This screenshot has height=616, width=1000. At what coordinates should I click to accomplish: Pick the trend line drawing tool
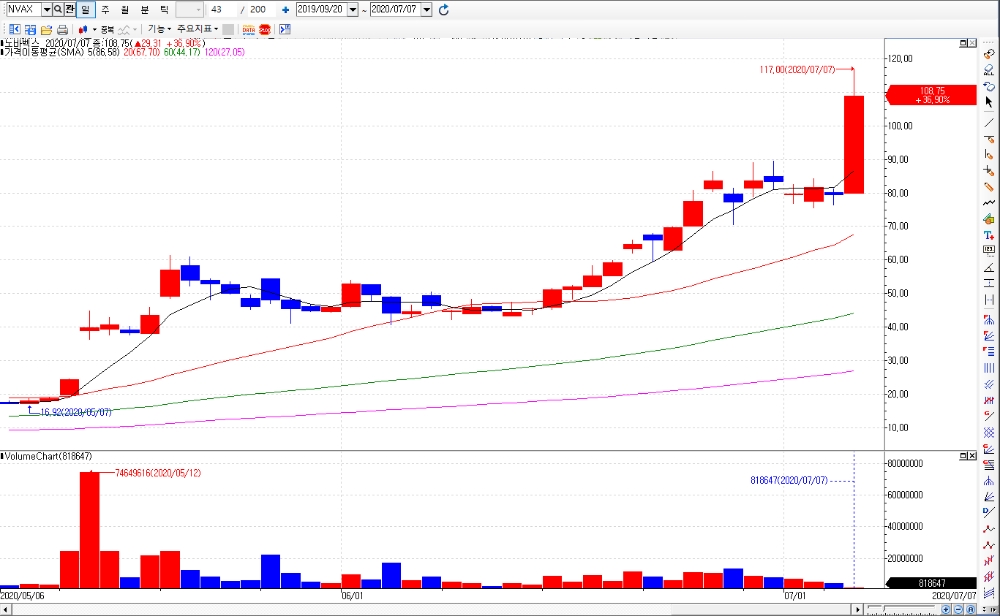(x=989, y=122)
